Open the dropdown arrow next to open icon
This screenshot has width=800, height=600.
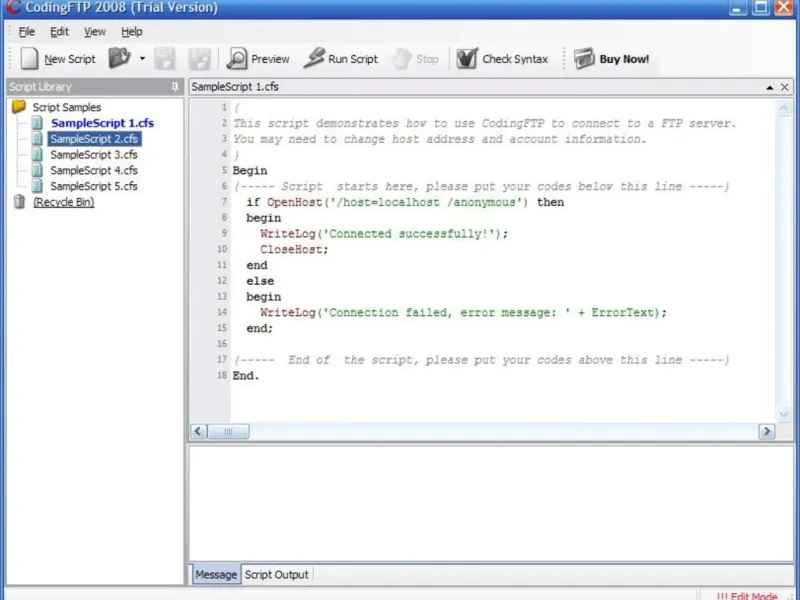coord(142,59)
